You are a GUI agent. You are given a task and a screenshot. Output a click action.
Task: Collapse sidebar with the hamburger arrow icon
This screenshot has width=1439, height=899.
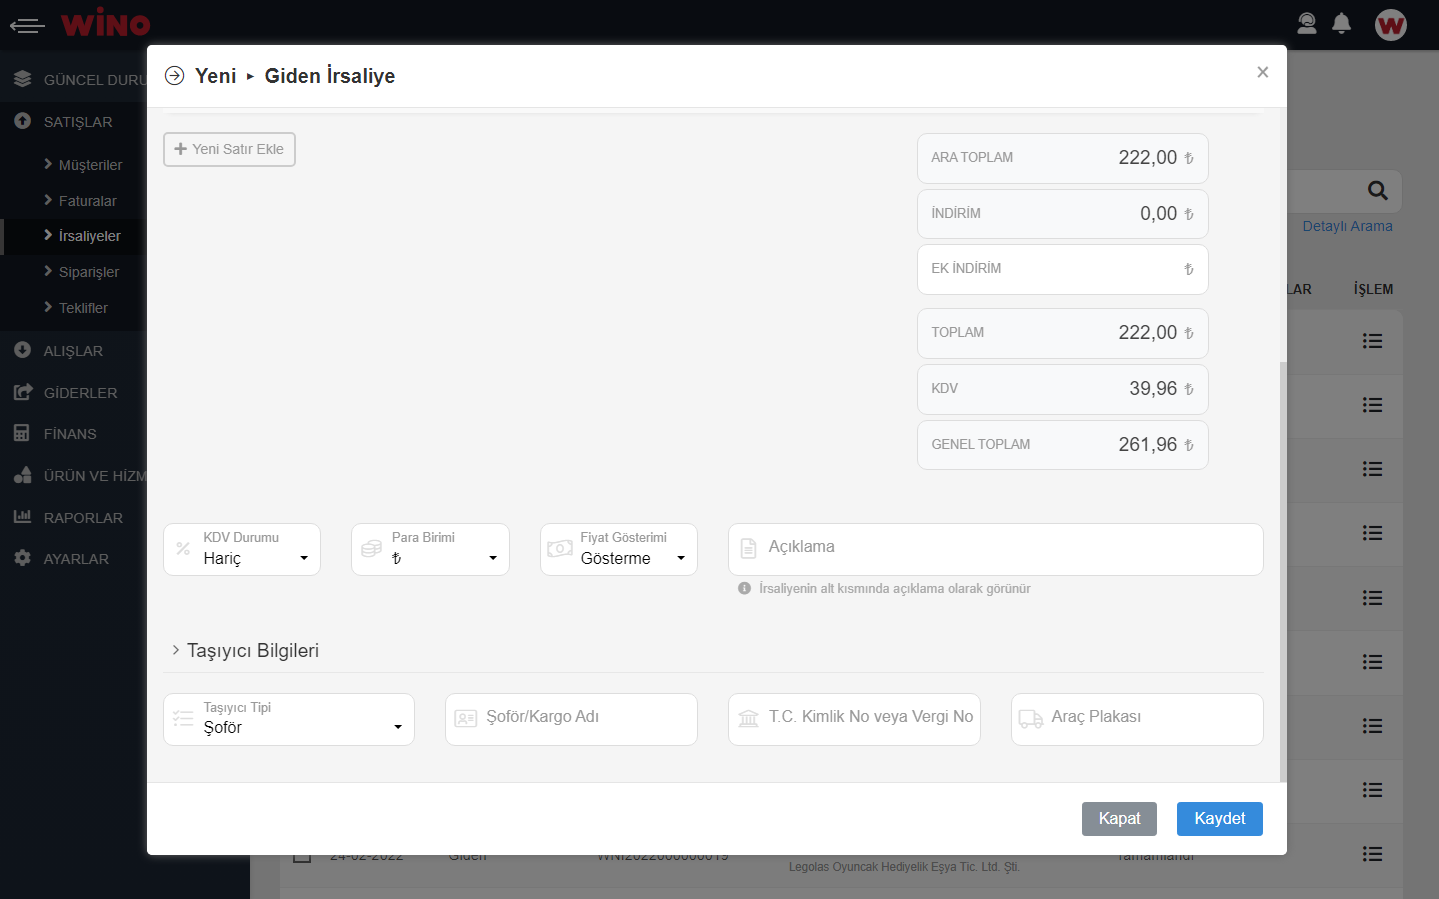(27, 25)
